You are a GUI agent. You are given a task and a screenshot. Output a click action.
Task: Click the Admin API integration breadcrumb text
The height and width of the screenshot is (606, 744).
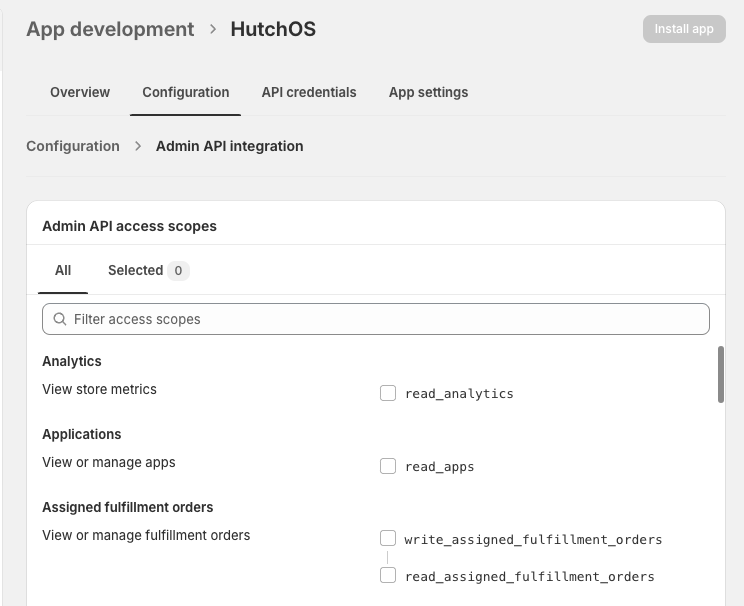[x=229, y=146]
